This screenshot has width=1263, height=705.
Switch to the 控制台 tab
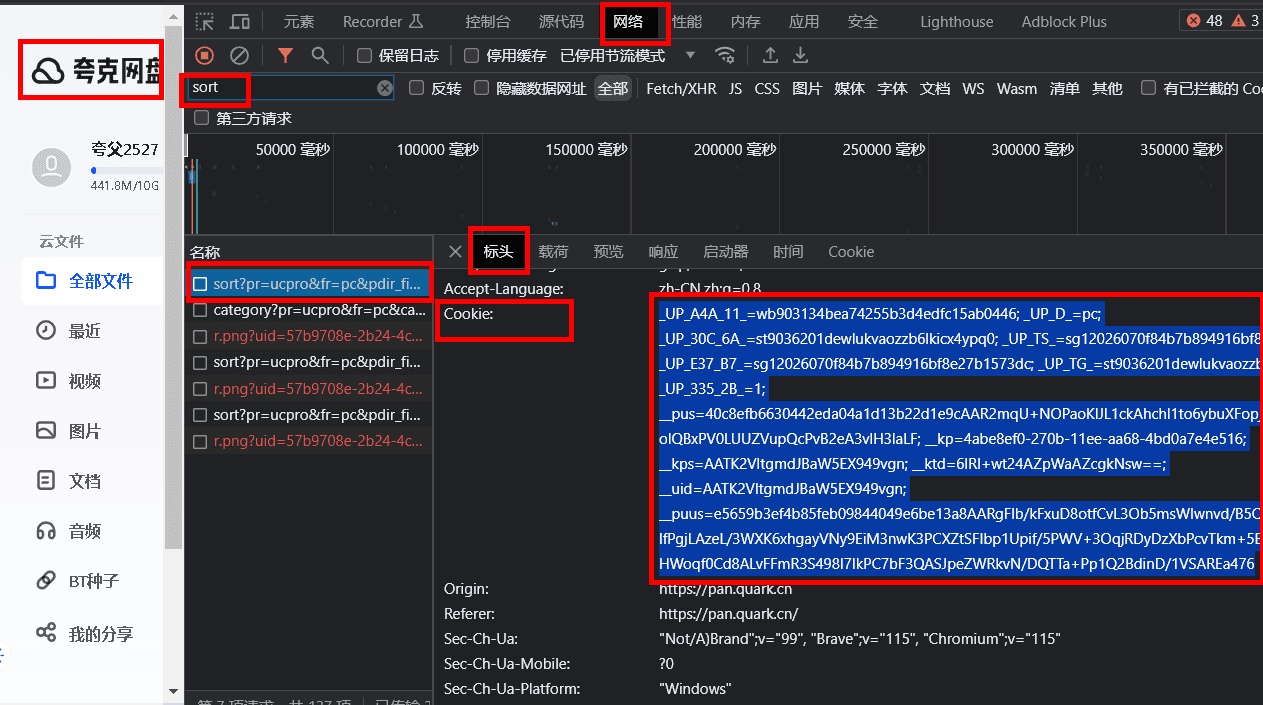click(488, 21)
